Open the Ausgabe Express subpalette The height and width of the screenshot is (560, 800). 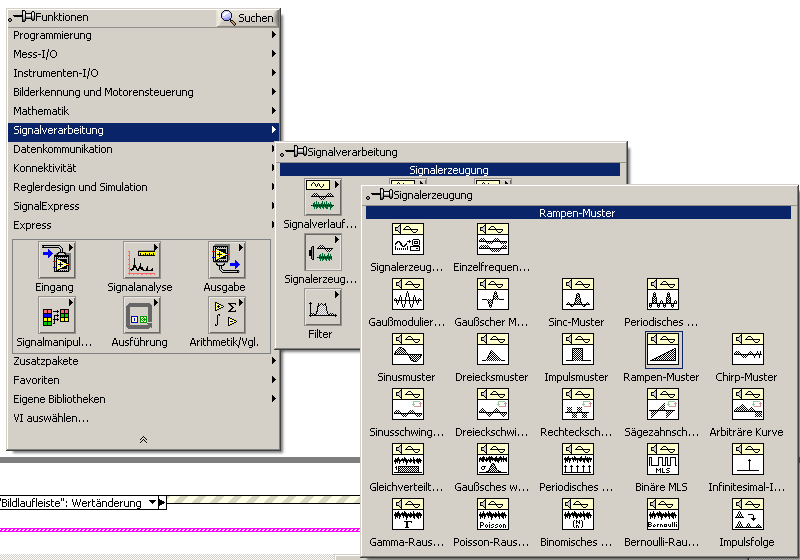227,260
